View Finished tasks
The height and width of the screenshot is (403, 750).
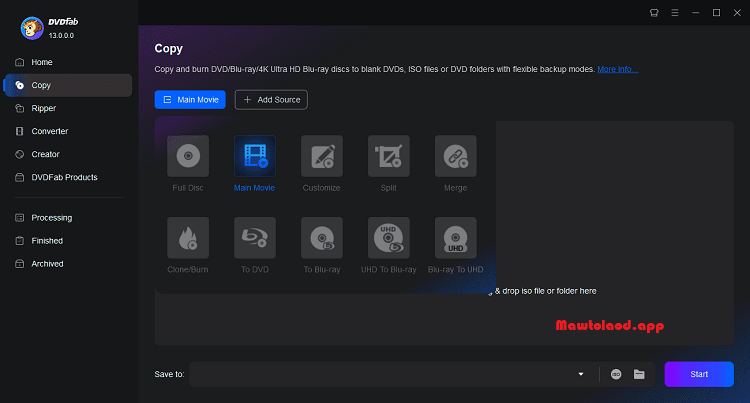(x=67, y=240)
